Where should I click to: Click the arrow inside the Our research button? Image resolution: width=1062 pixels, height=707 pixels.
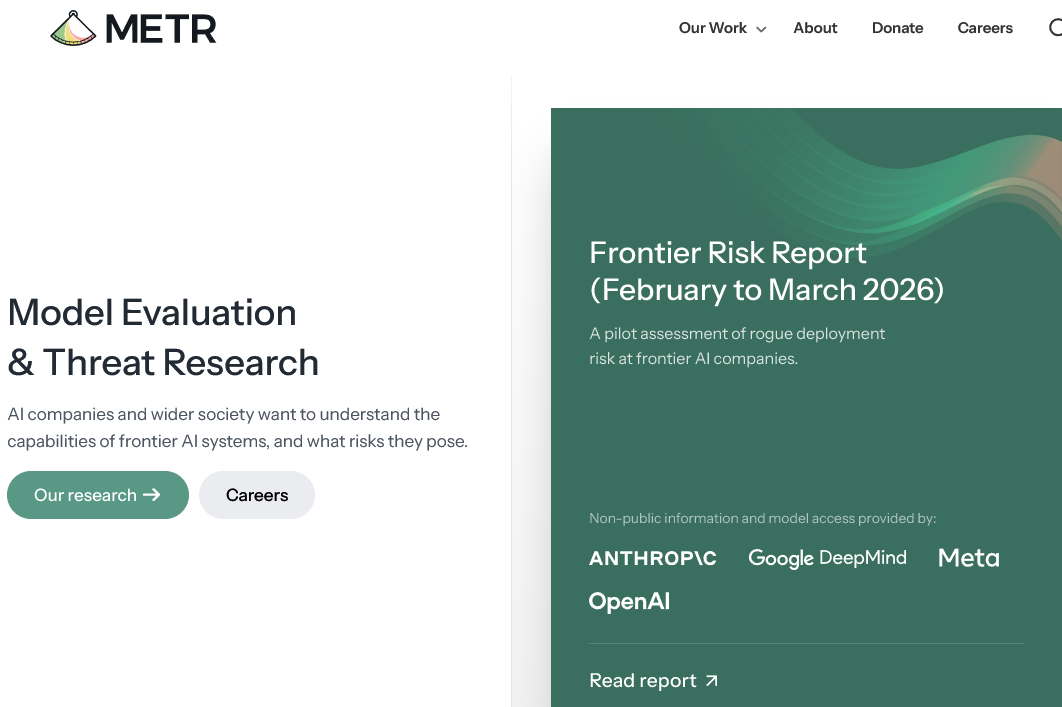152,495
